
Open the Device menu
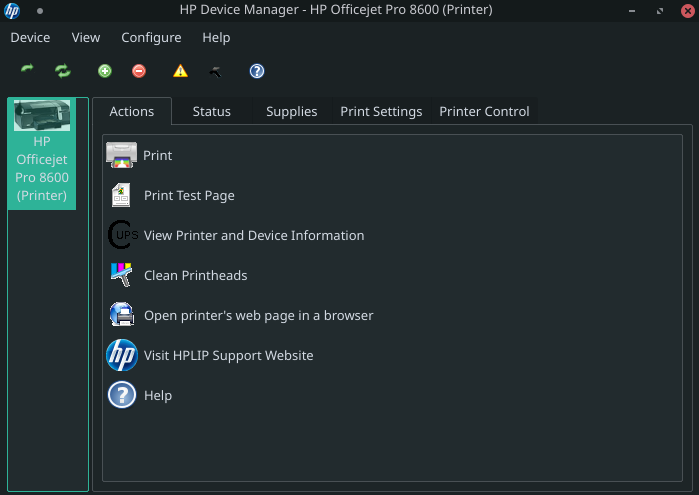click(x=30, y=37)
